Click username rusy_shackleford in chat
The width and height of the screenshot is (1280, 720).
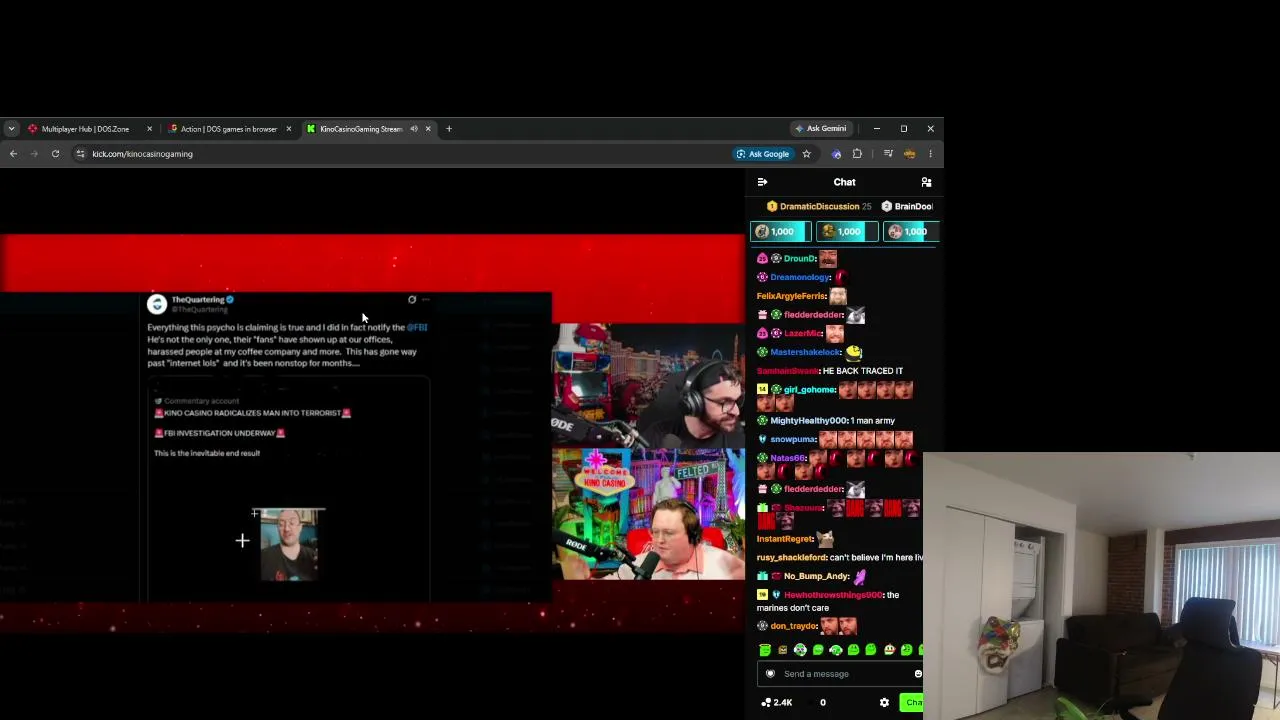[791, 558]
